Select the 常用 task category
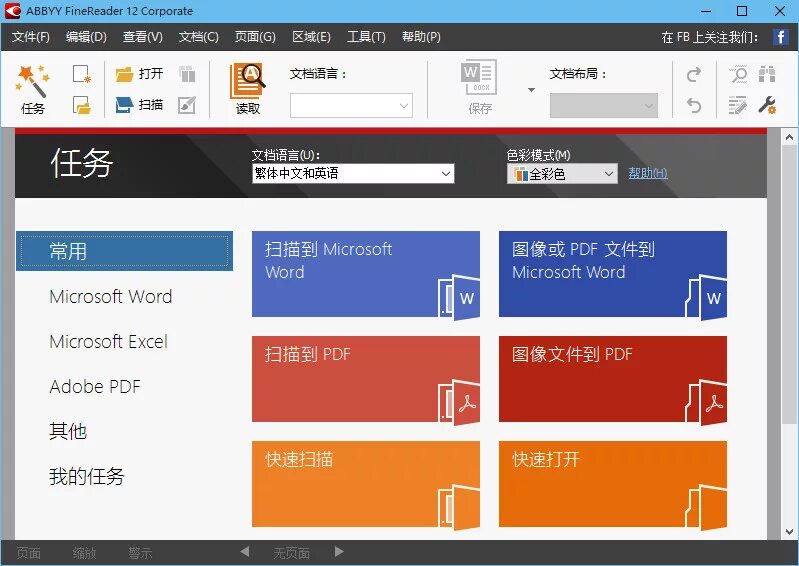This screenshot has width=799, height=566. click(124, 251)
